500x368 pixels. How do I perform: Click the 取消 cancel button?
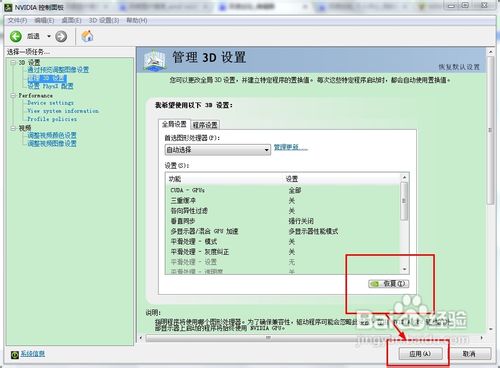coord(469,354)
